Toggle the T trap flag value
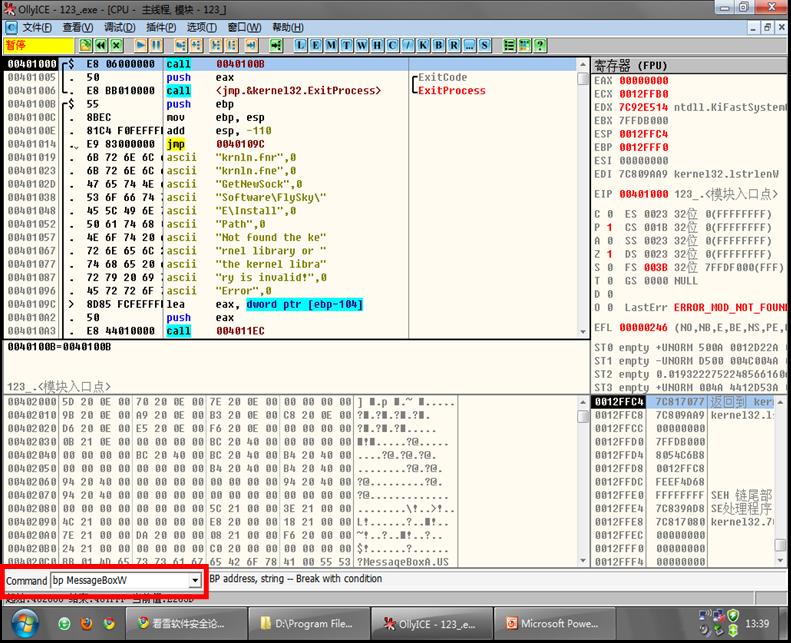 [609, 281]
